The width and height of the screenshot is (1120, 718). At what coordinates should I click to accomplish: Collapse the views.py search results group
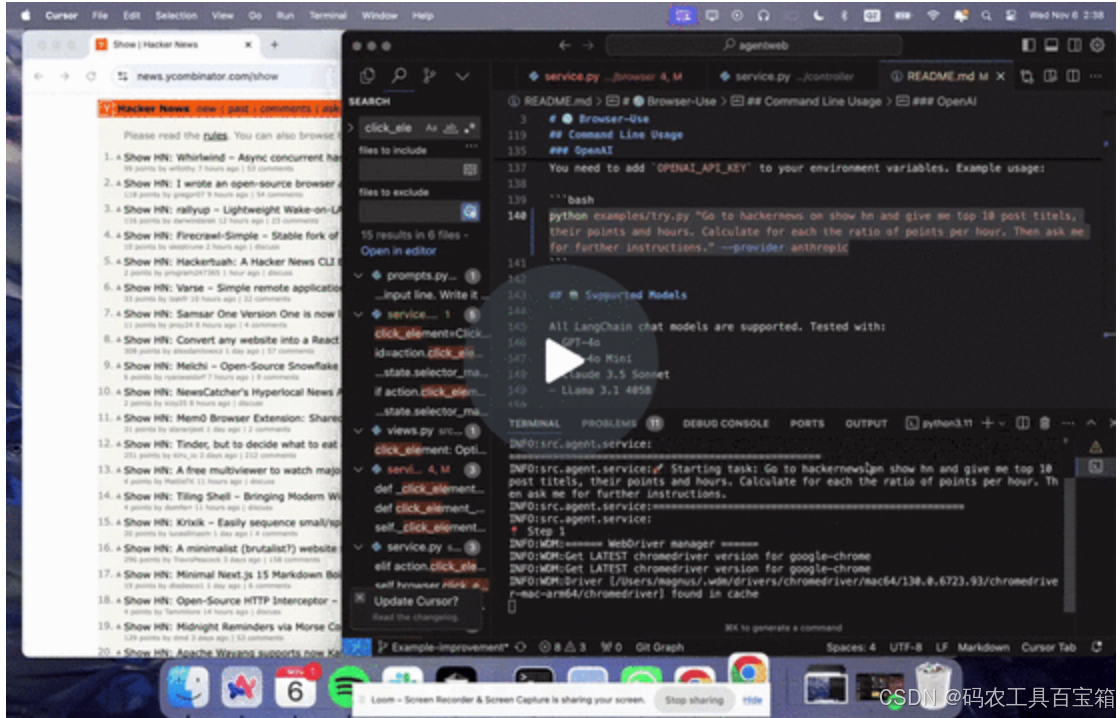click(359, 431)
